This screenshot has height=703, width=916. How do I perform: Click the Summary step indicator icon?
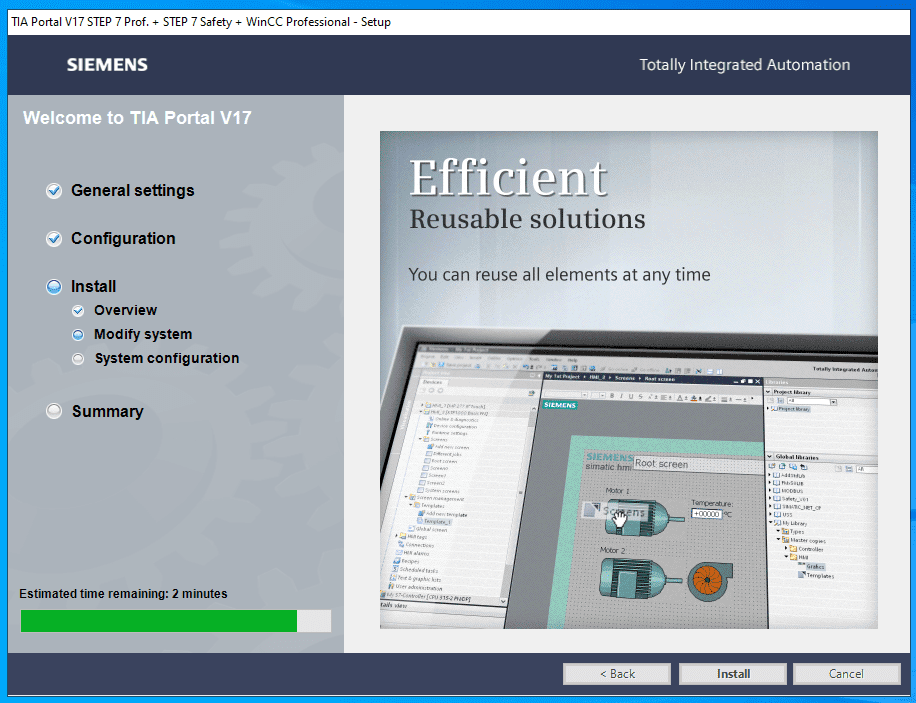pos(54,411)
